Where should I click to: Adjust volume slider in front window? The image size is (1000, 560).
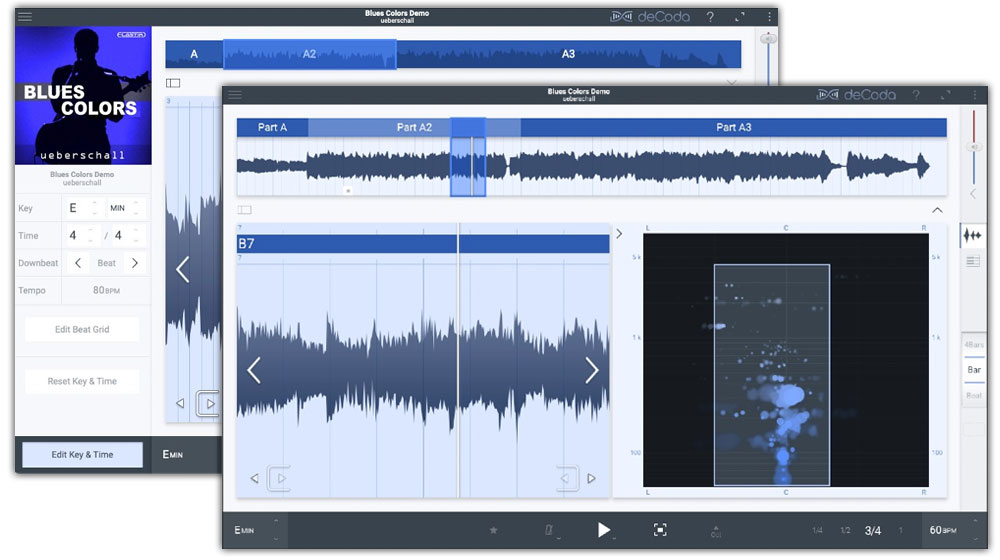(973, 147)
